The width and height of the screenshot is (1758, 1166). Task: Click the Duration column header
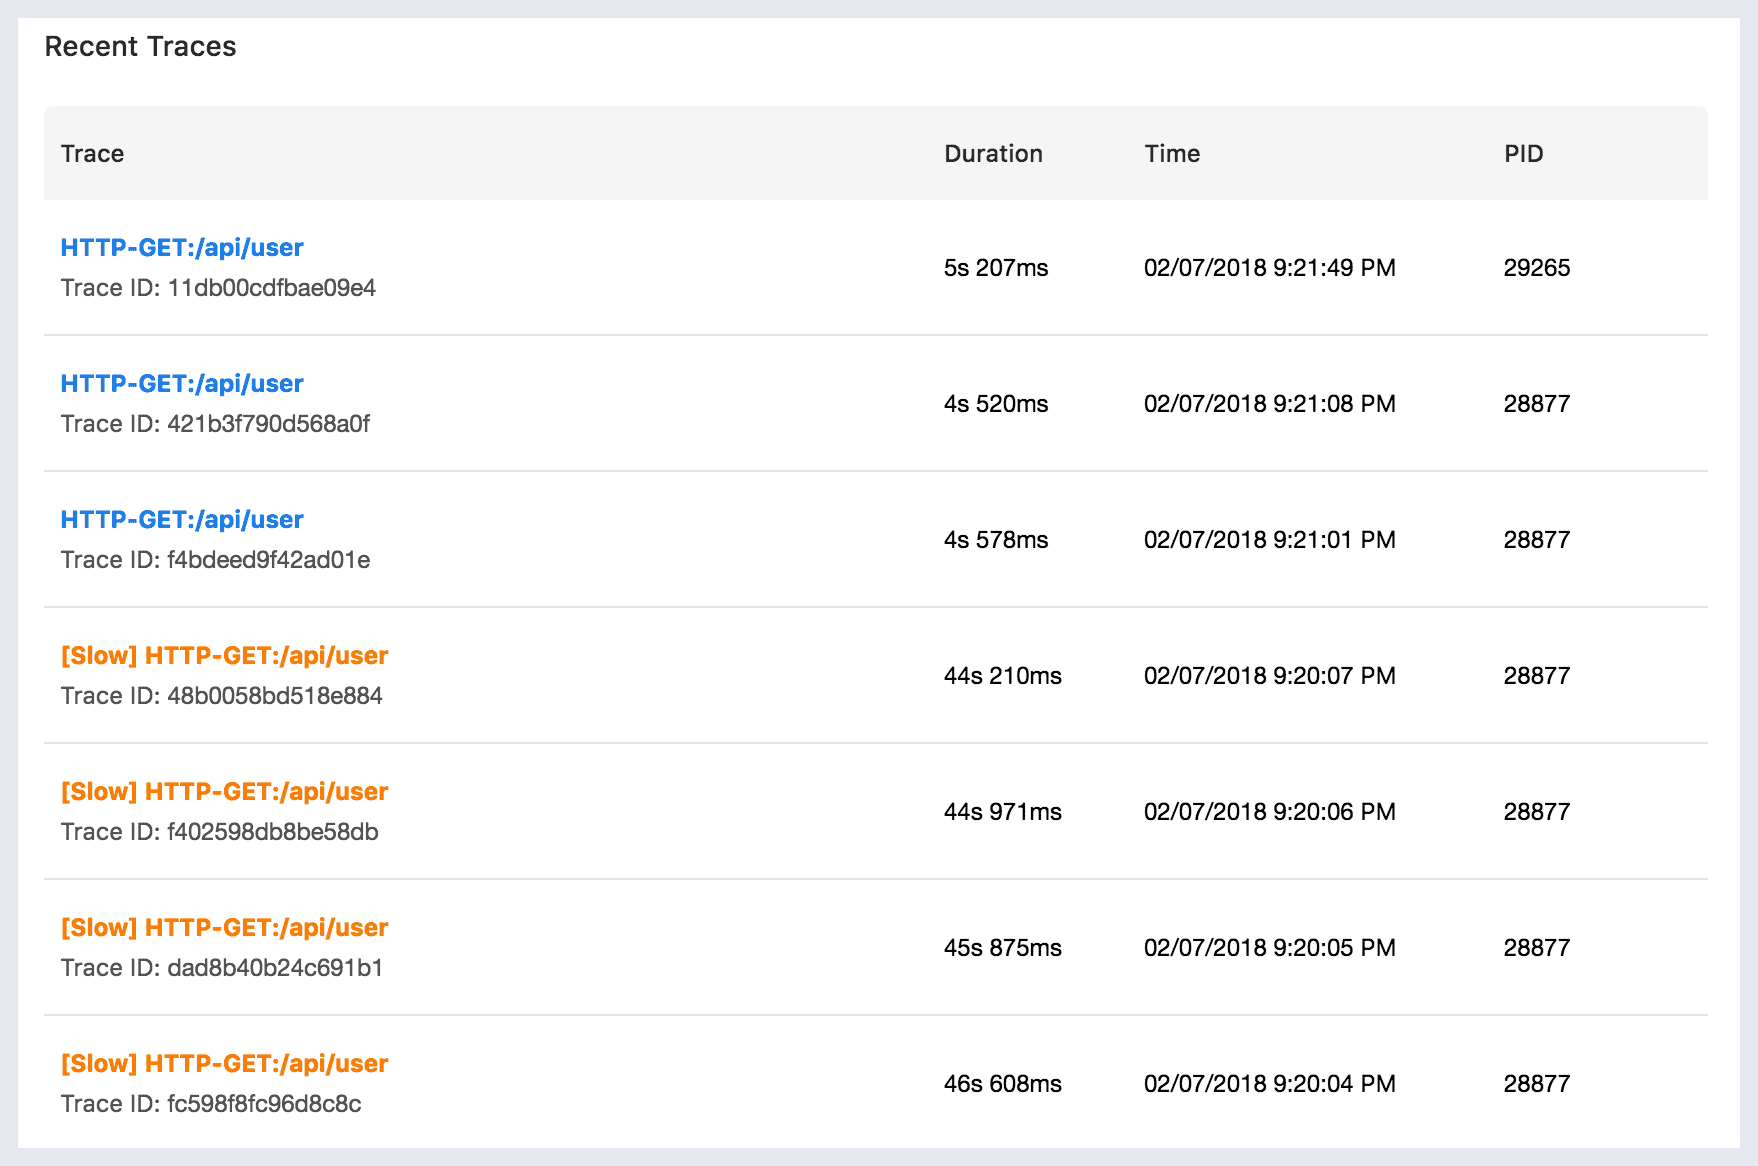[x=993, y=154]
